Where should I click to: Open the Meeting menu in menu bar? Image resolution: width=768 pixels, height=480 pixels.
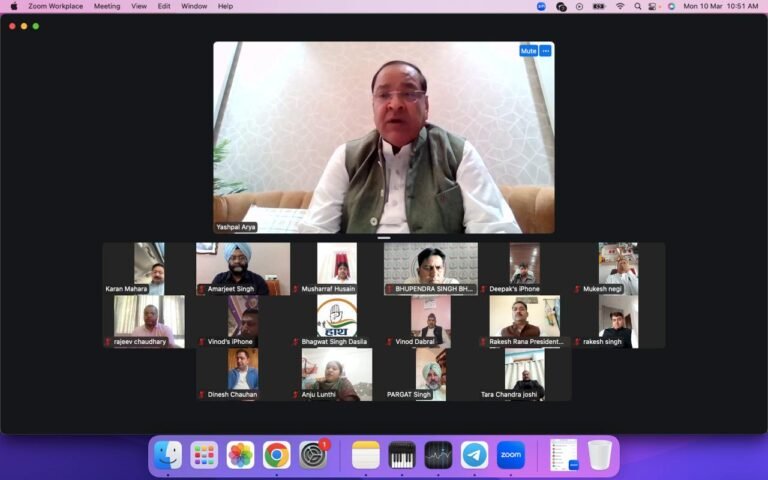107,6
